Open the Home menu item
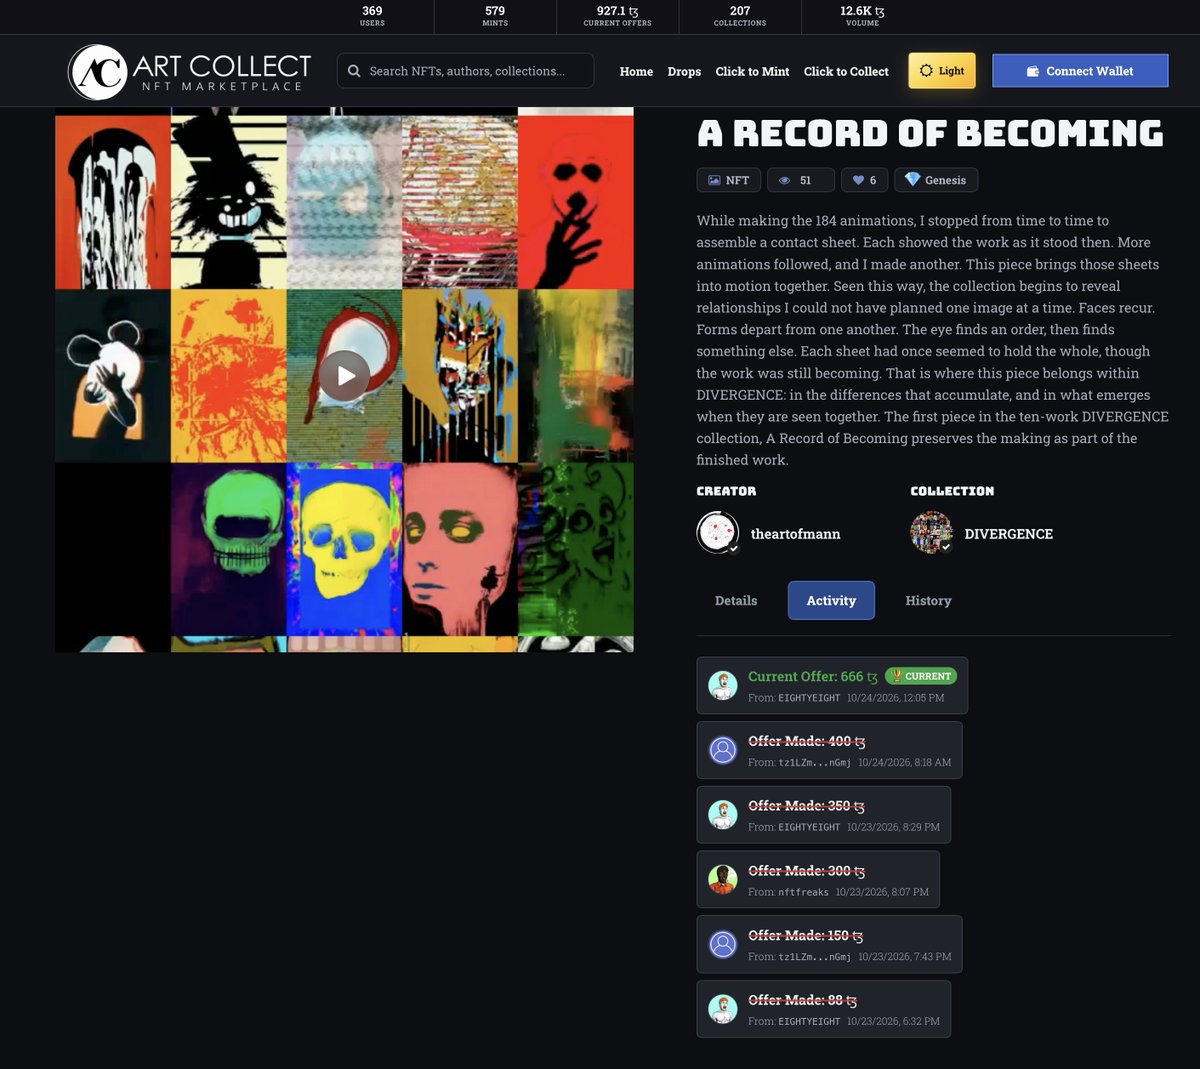1200x1069 pixels. click(636, 71)
